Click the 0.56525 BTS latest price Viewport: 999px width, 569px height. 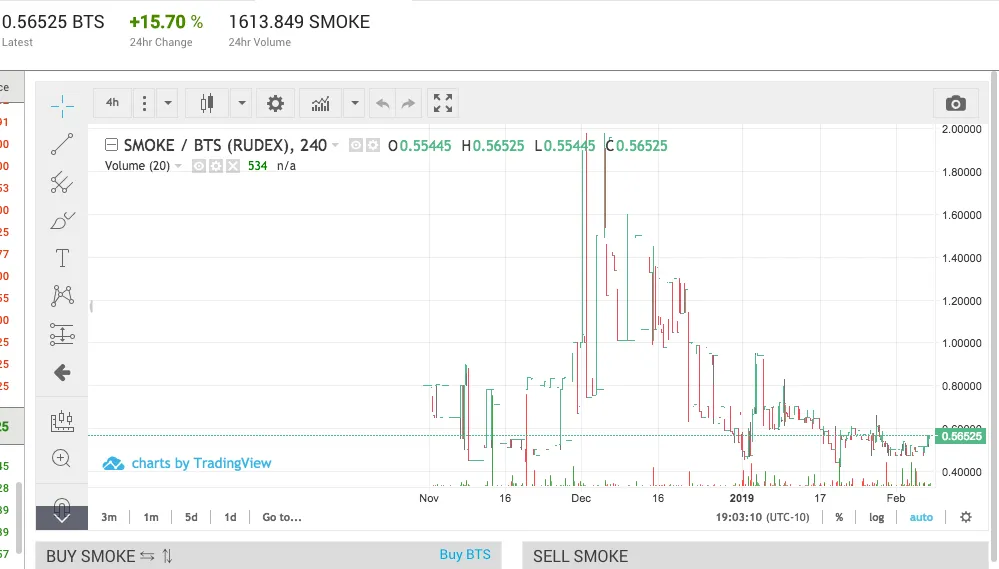(53, 22)
